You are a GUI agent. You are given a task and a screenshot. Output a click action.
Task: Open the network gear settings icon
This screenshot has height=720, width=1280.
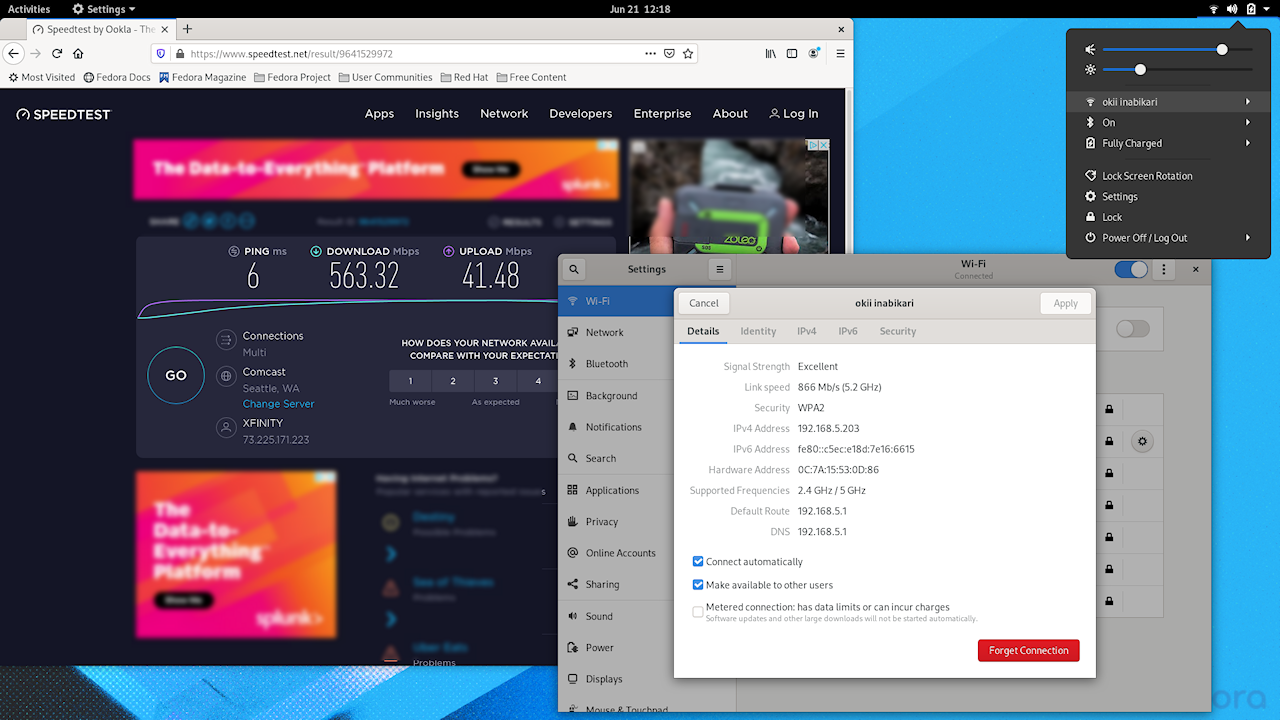click(x=1142, y=441)
